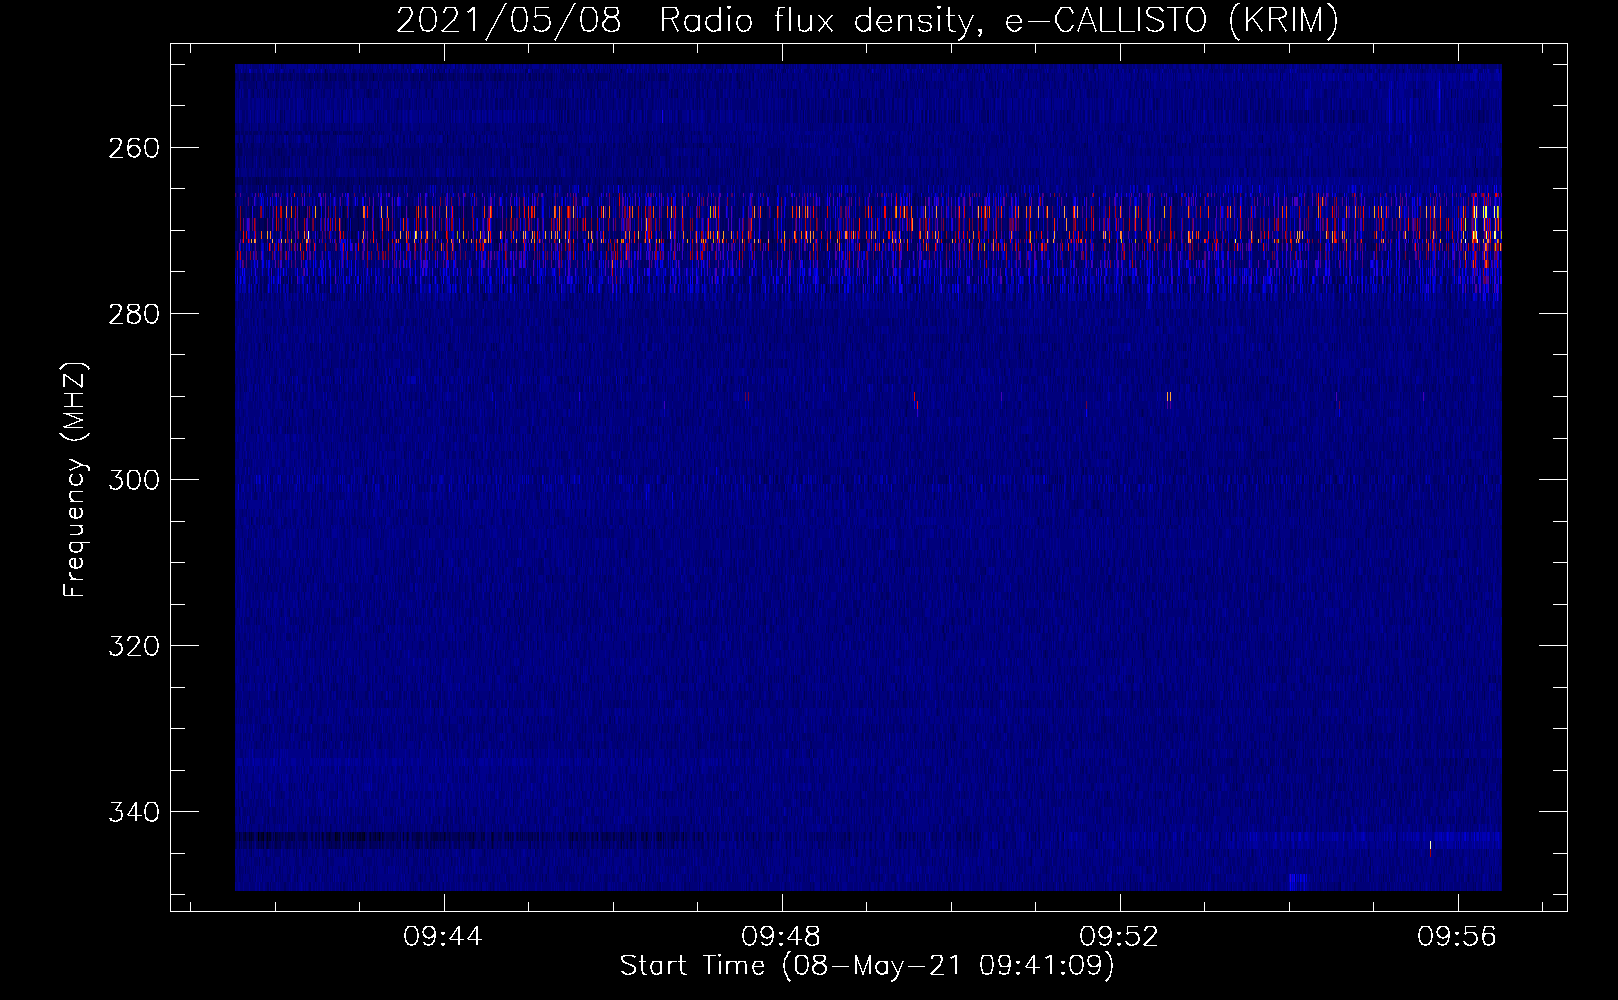The width and height of the screenshot is (1618, 1000).
Task: Click the 09:48 time tick label
Action: [781, 937]
